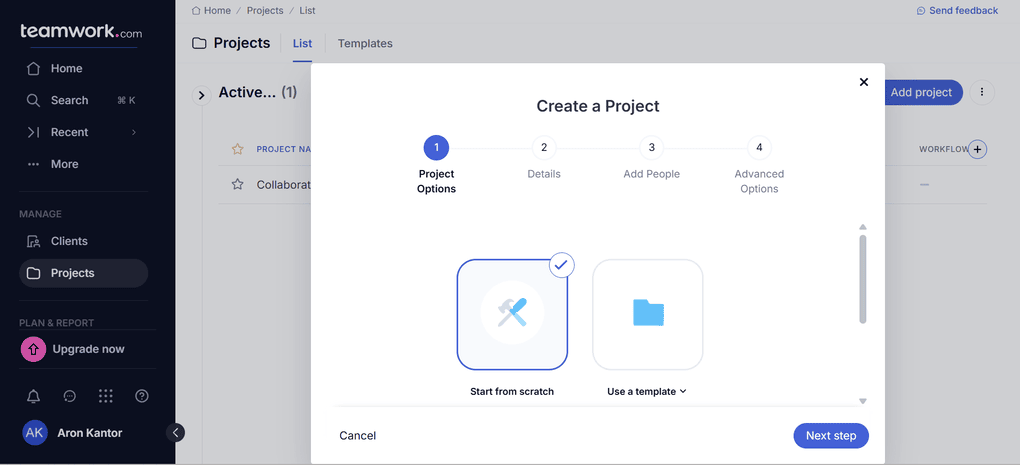This screenshot has height=465, width=1020.
Task: Star the Collaborat... project row
Action: (238, 184)
